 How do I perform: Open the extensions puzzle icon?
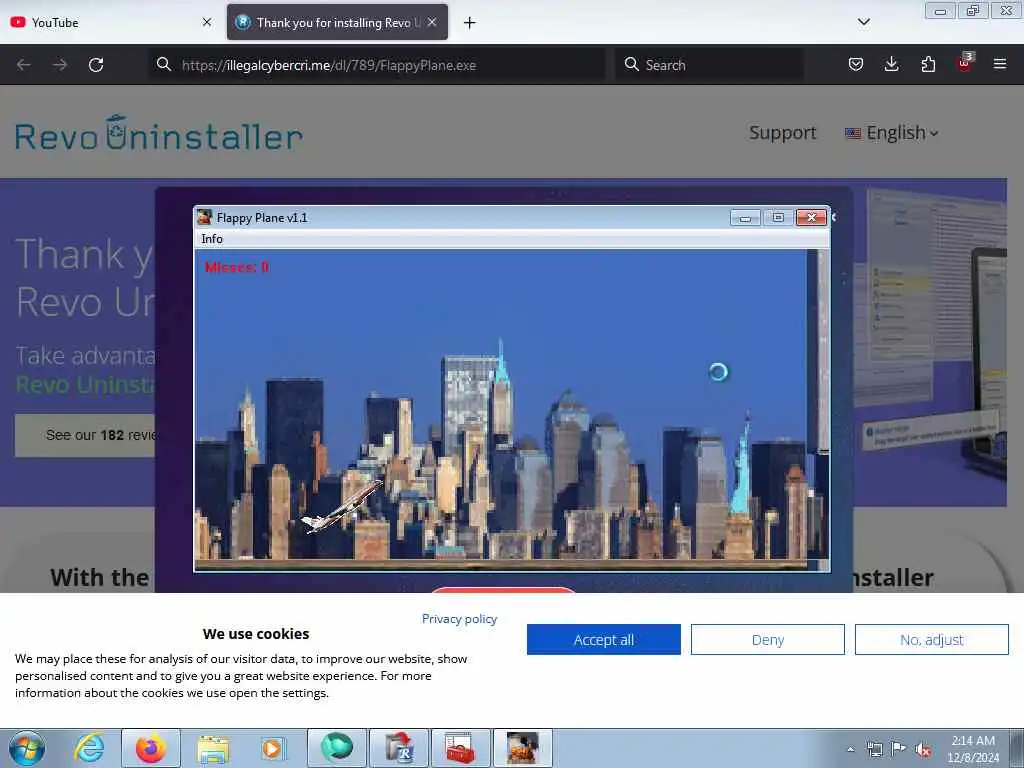pos(928,64)
